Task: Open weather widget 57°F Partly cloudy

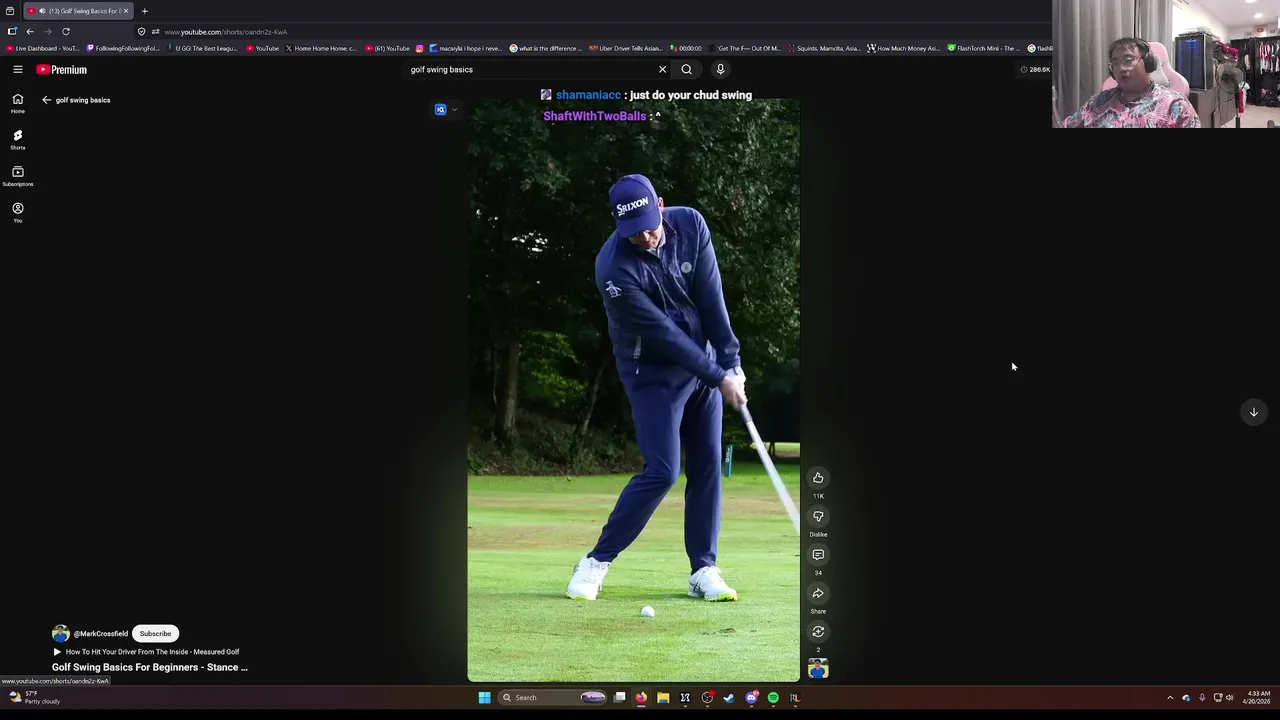Action: click(x=34, y=697)
